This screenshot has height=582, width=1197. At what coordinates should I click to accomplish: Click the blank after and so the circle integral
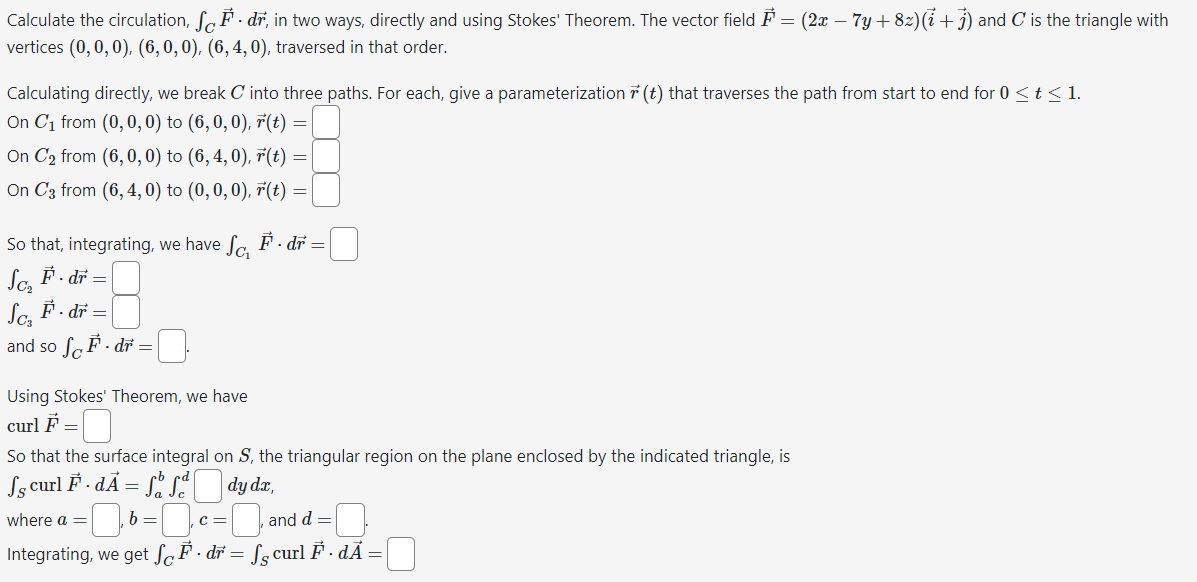(171, 344)
